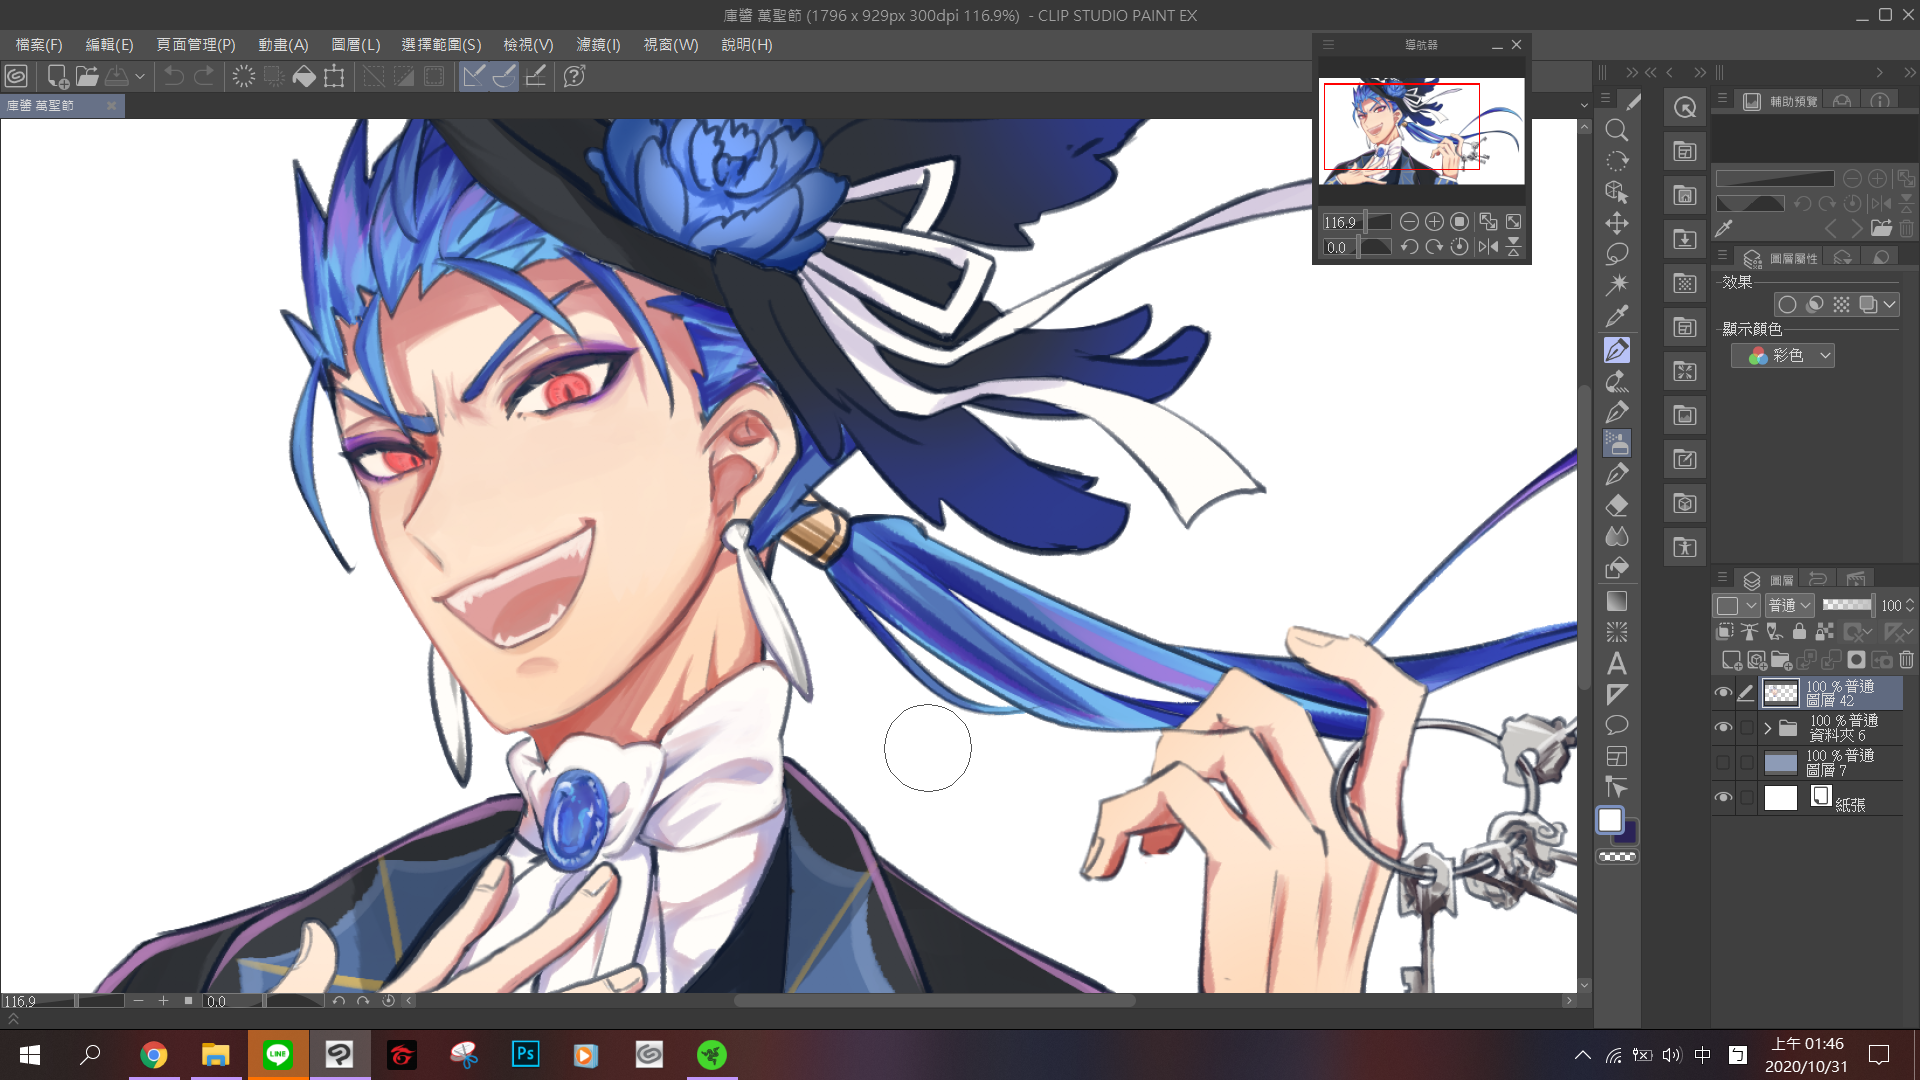Open the 濾鏡(I) filter menu

tap(598, 45)
